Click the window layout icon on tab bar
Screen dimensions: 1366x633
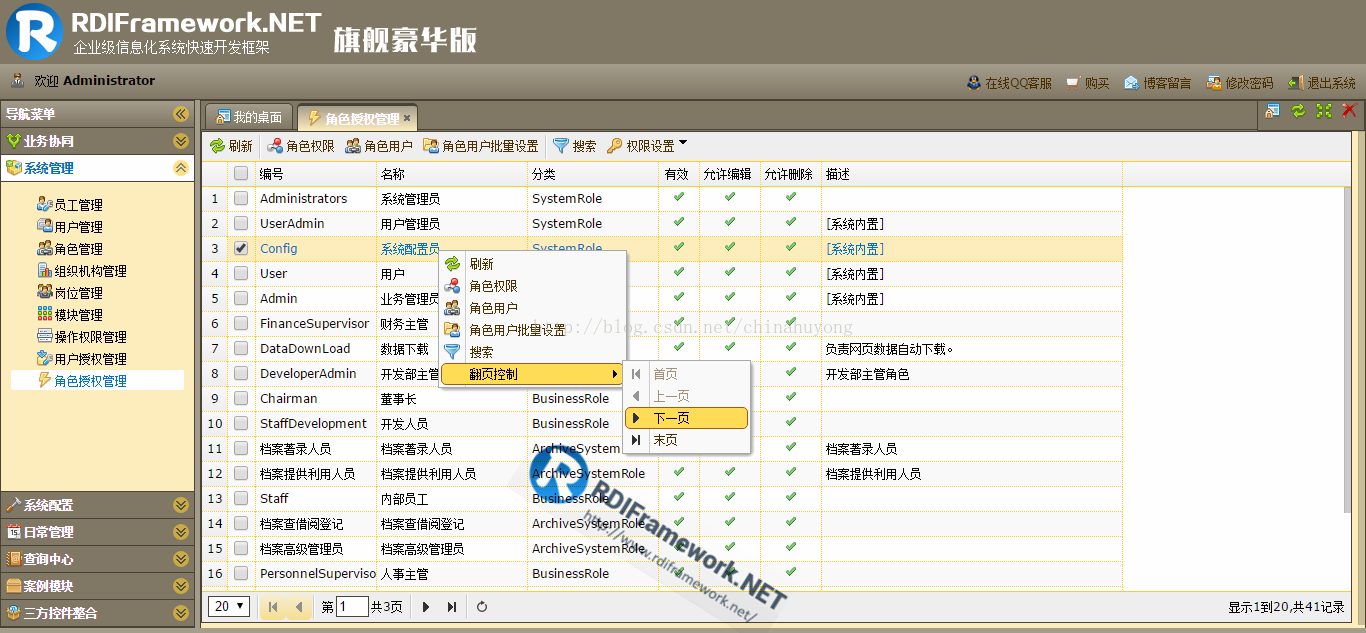coord(1272,111)
